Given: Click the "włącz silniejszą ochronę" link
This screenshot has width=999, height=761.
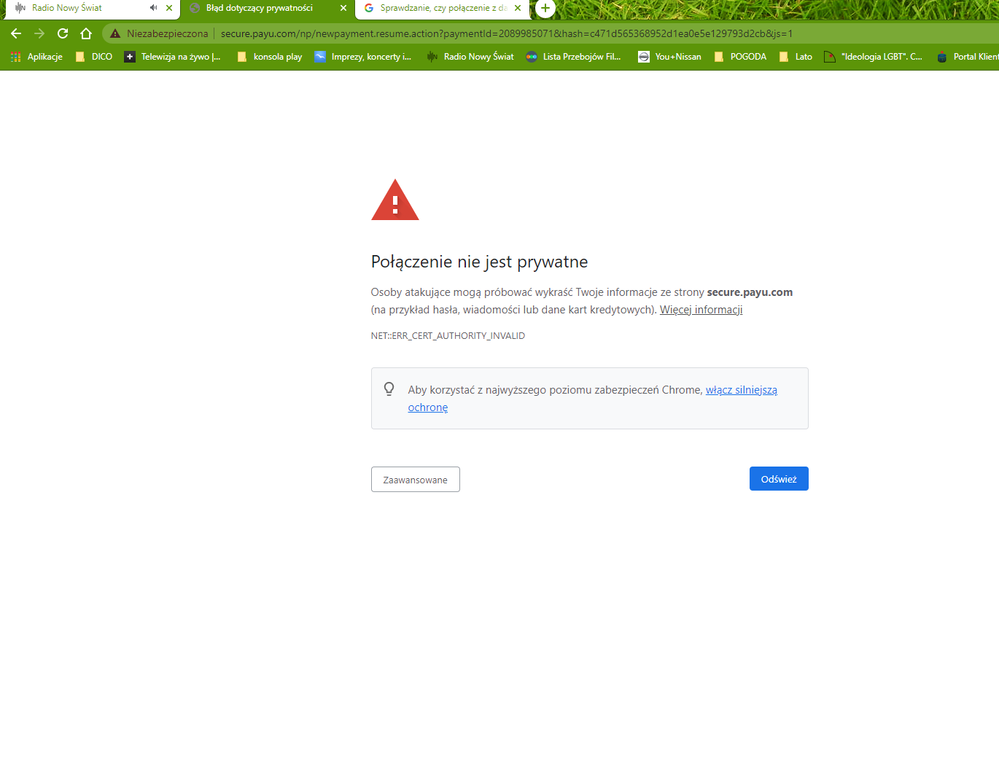Looking at the screenshot, I should coord(741,389).
